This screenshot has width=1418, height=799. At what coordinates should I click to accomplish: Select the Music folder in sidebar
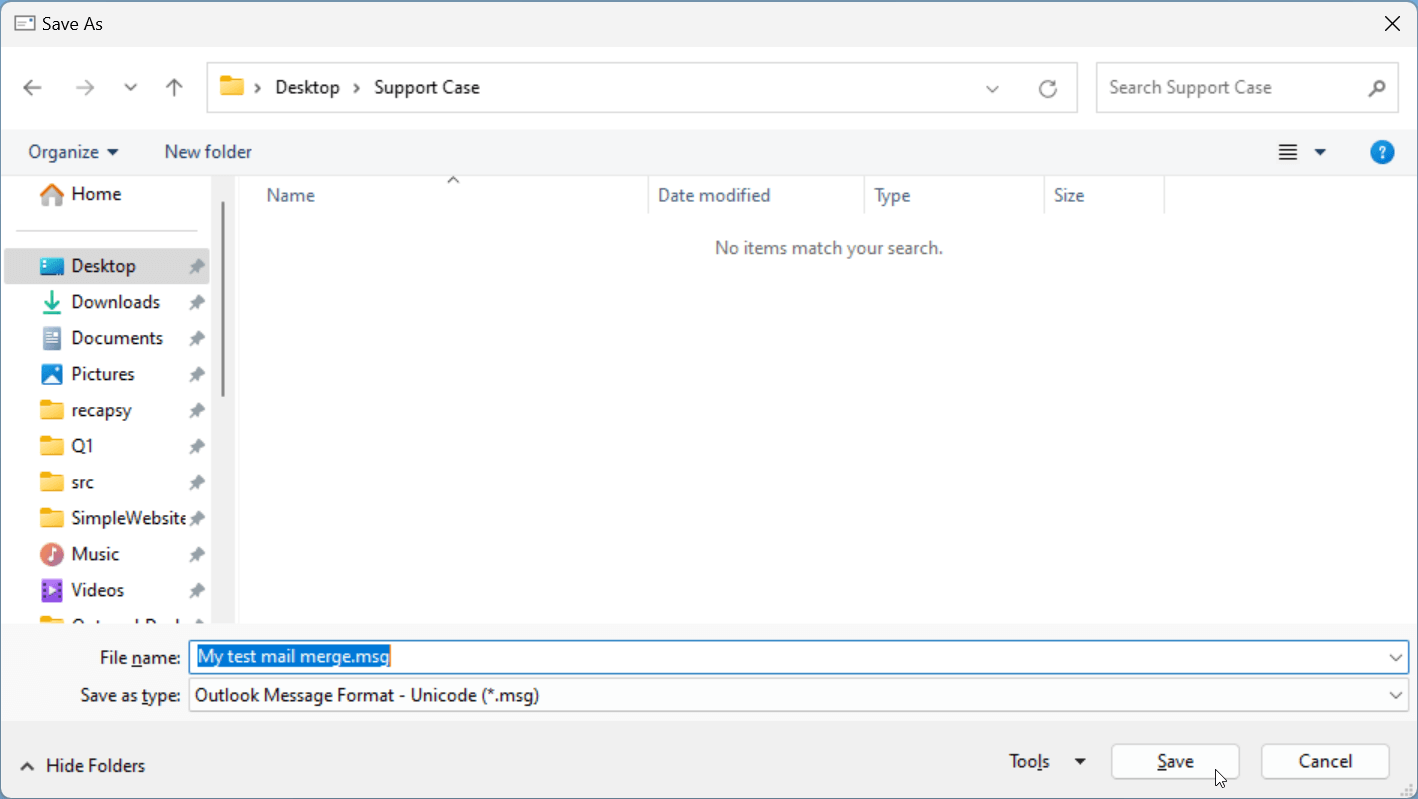coord(95,554)
